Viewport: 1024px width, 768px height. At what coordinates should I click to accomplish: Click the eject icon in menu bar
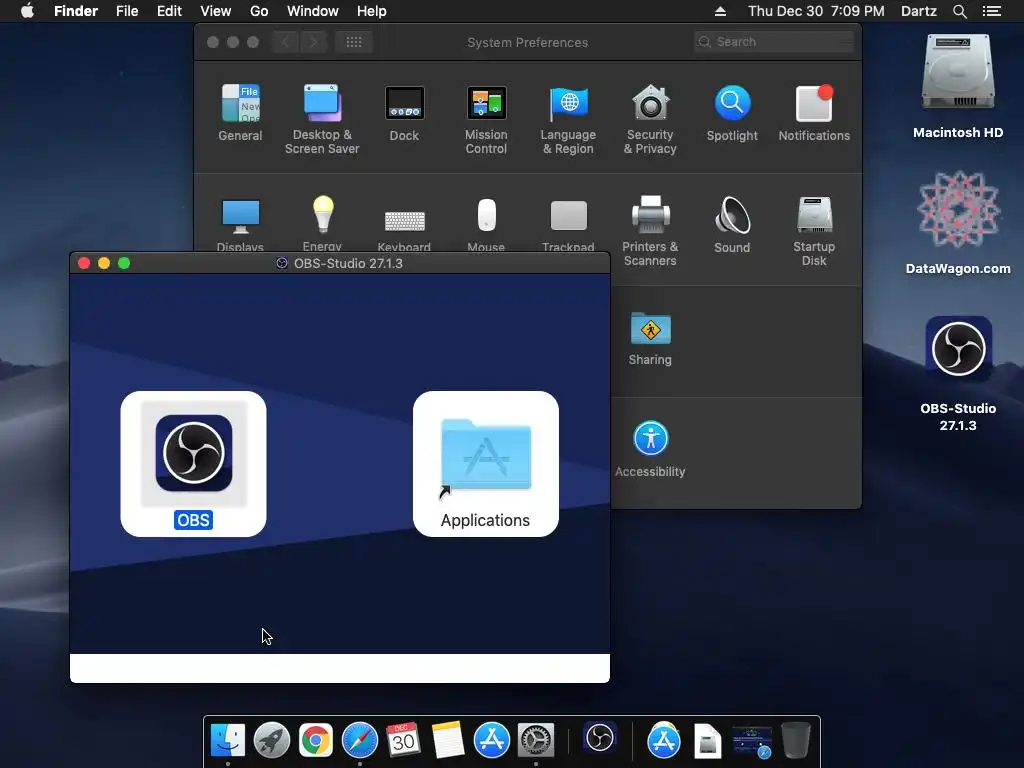[x=720, y=11]
